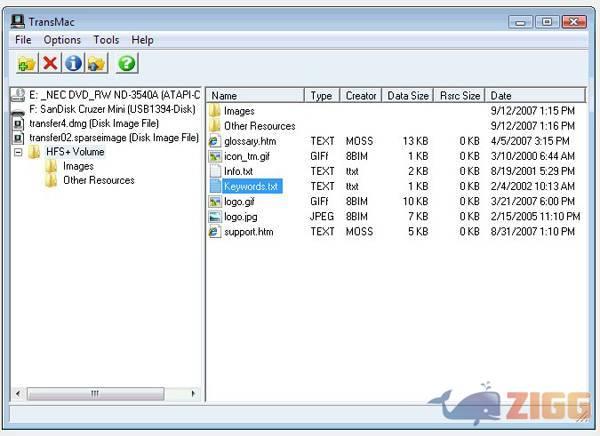This screenshot has height=436, width=600.
Task: Open the blue info properties icon
Action: coord(73,63)
